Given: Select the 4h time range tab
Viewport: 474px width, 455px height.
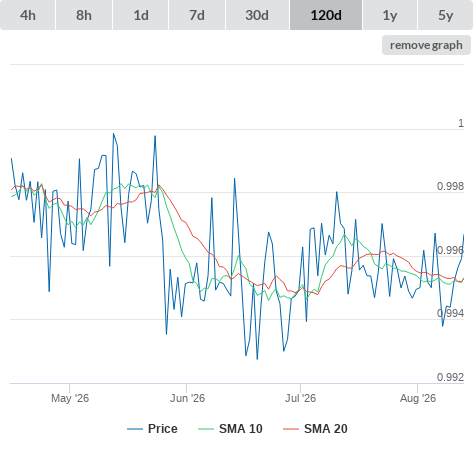Looking at the screenshot, I should tap(28, 15).
